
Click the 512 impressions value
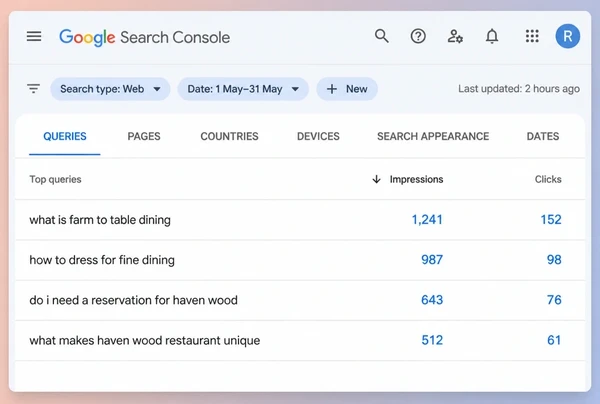(432, 340)
